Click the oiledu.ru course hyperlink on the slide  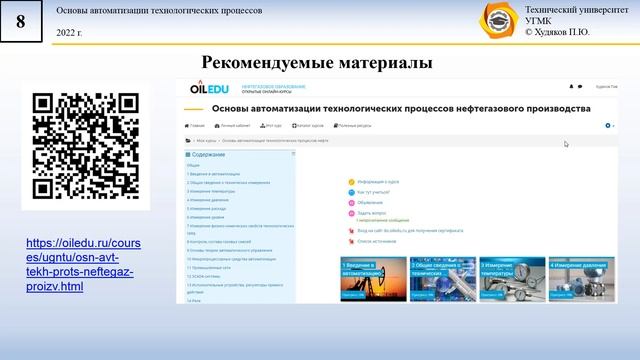(x=83, y=264)
